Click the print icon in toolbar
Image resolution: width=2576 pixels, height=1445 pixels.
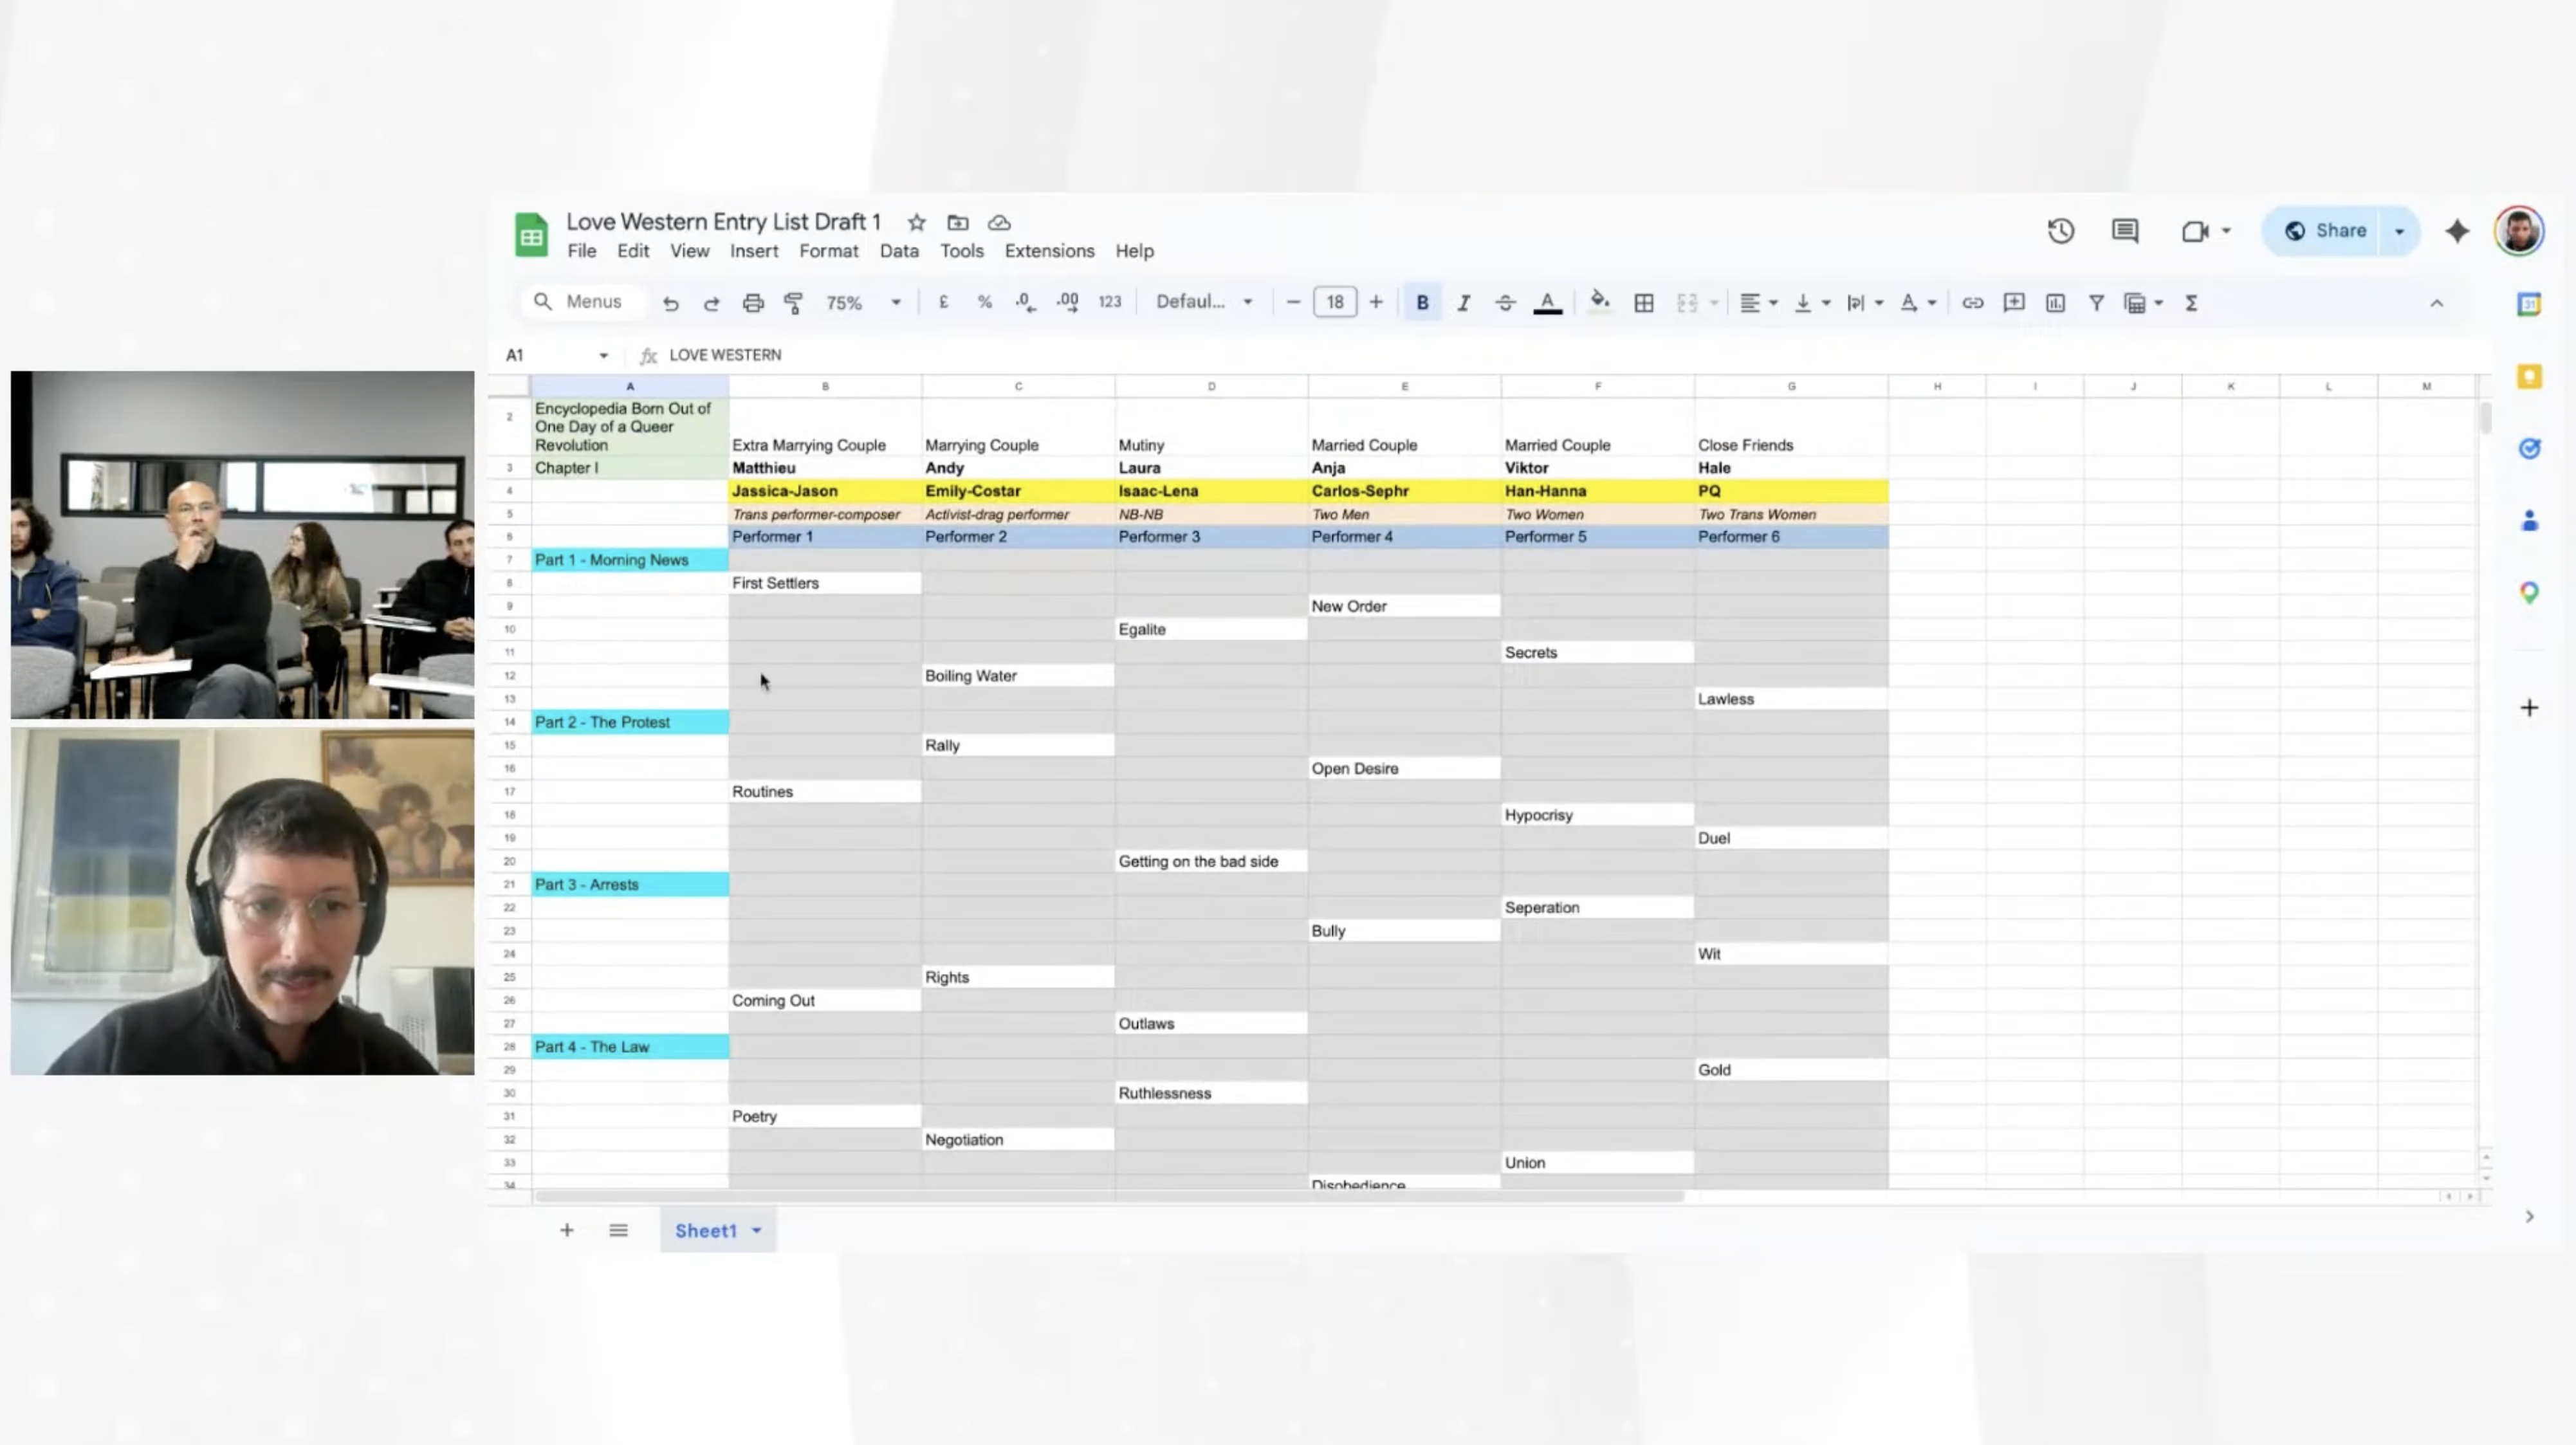coord(753,303)
